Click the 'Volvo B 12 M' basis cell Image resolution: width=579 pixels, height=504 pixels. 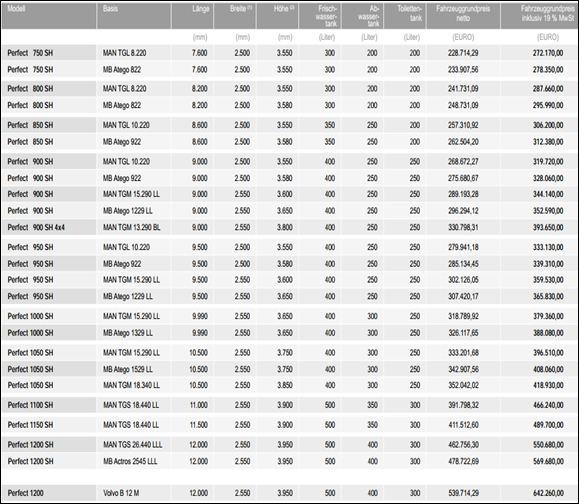coord(121,493)
